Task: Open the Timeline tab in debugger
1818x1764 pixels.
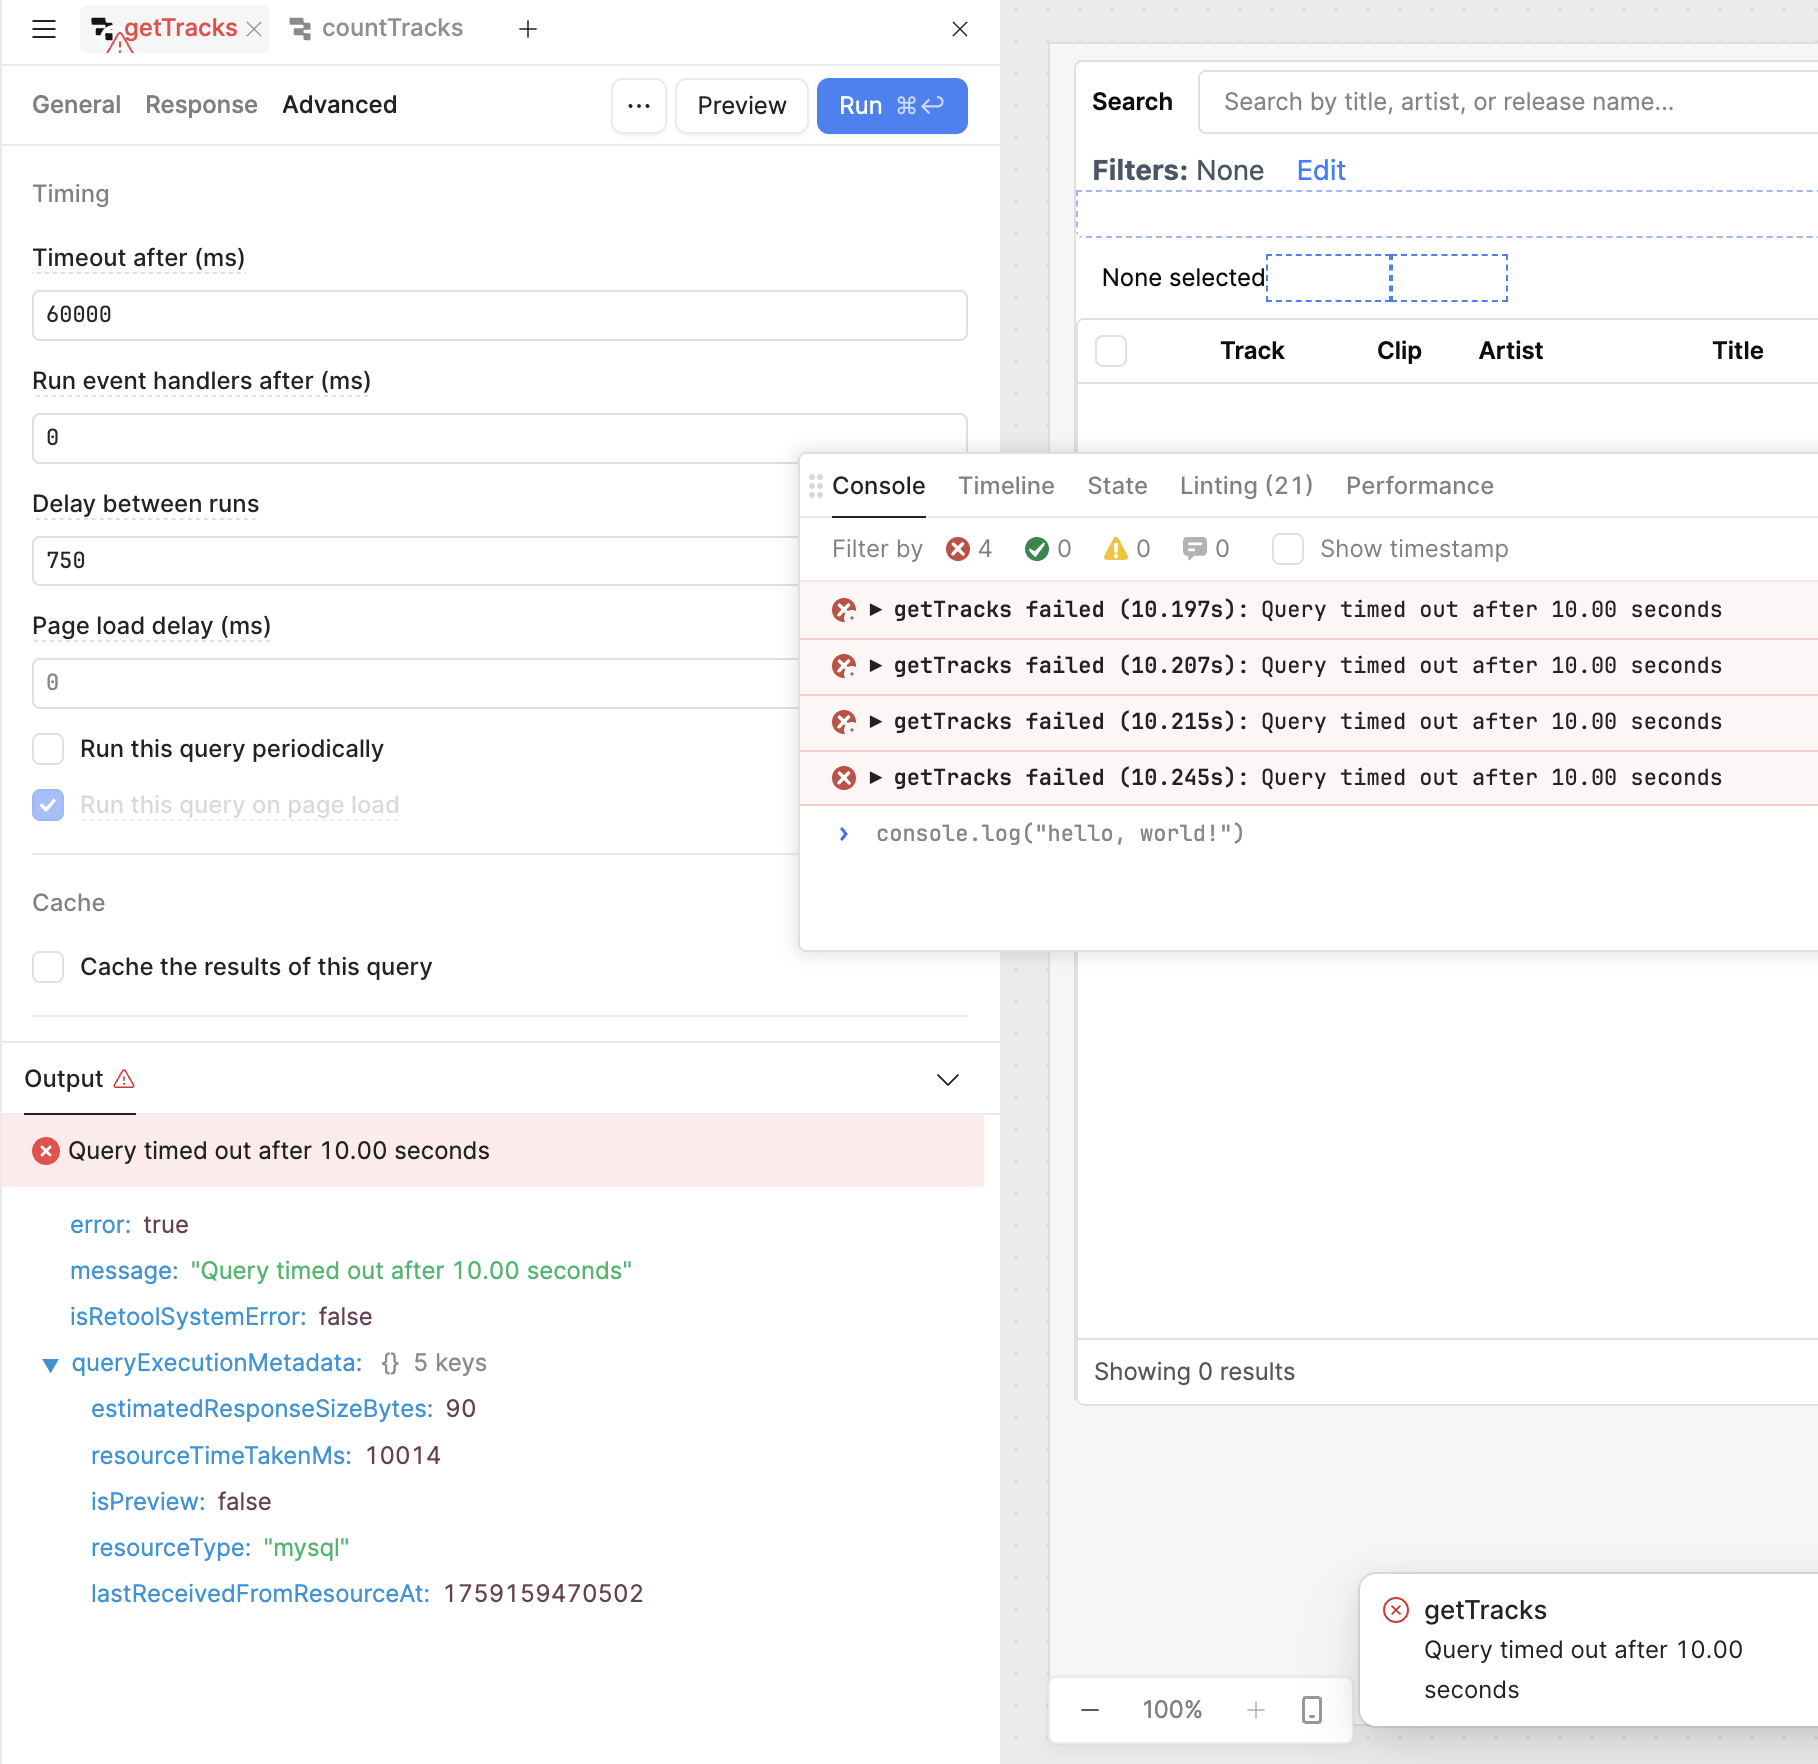Action: click(x=1006, y=486)
